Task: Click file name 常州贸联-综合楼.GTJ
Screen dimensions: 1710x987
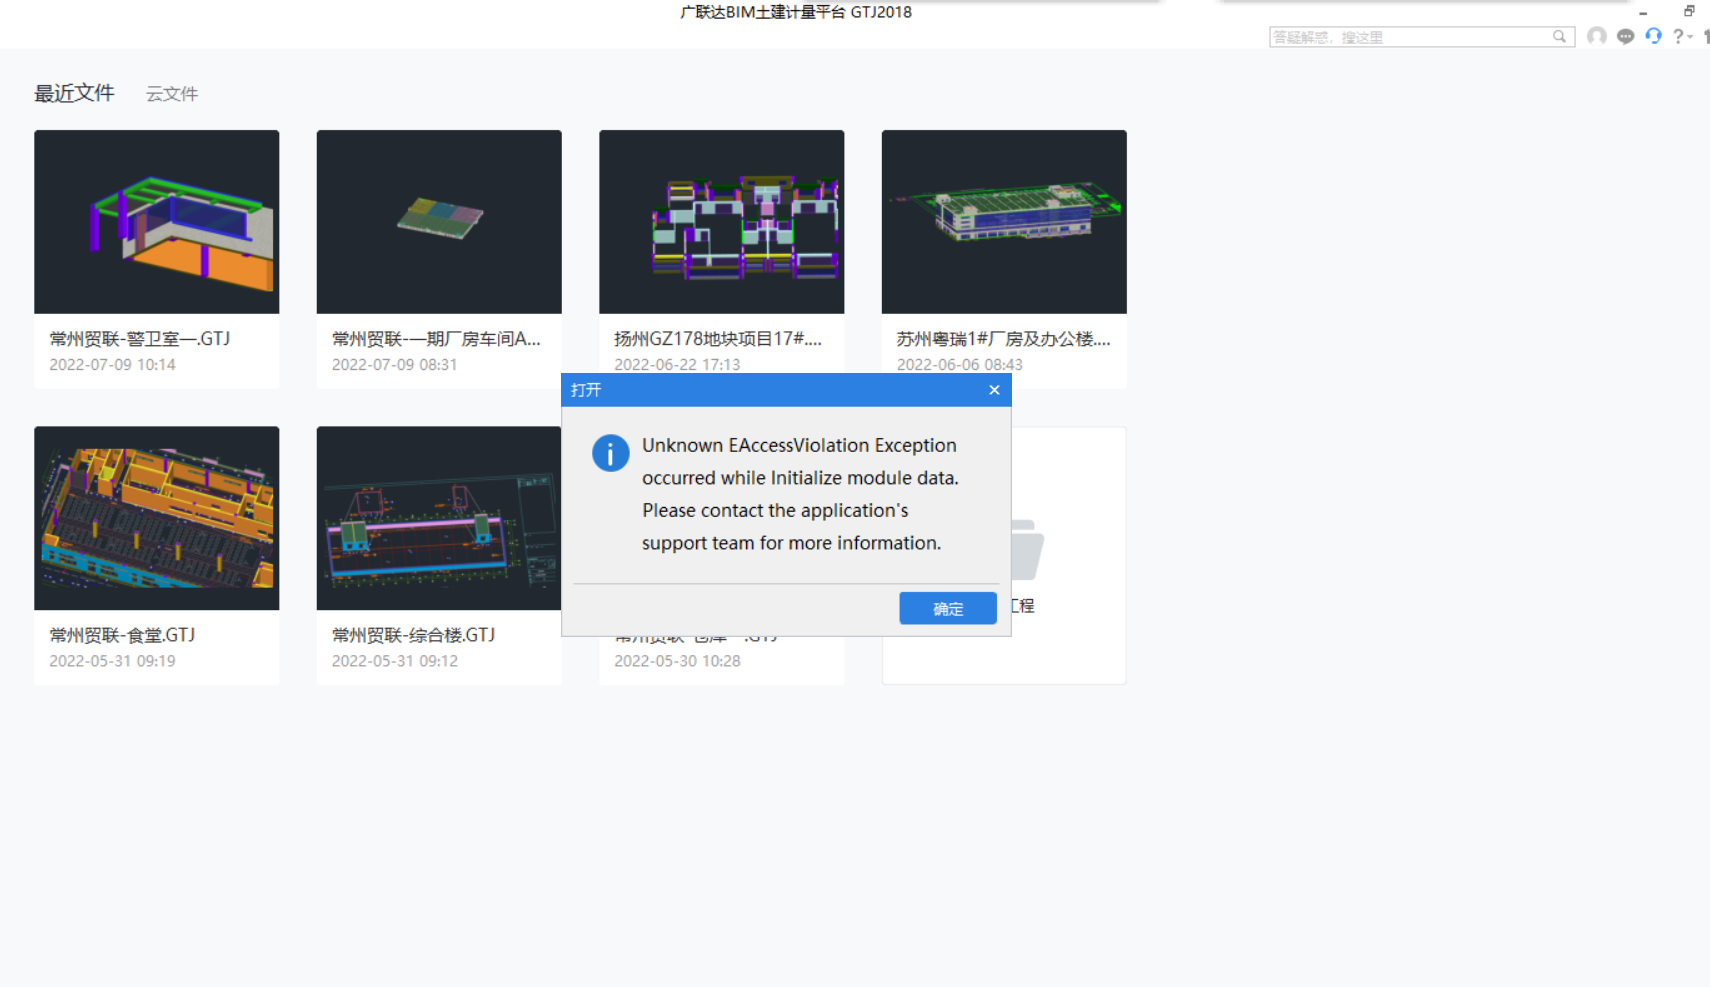Action: point(413,635)
